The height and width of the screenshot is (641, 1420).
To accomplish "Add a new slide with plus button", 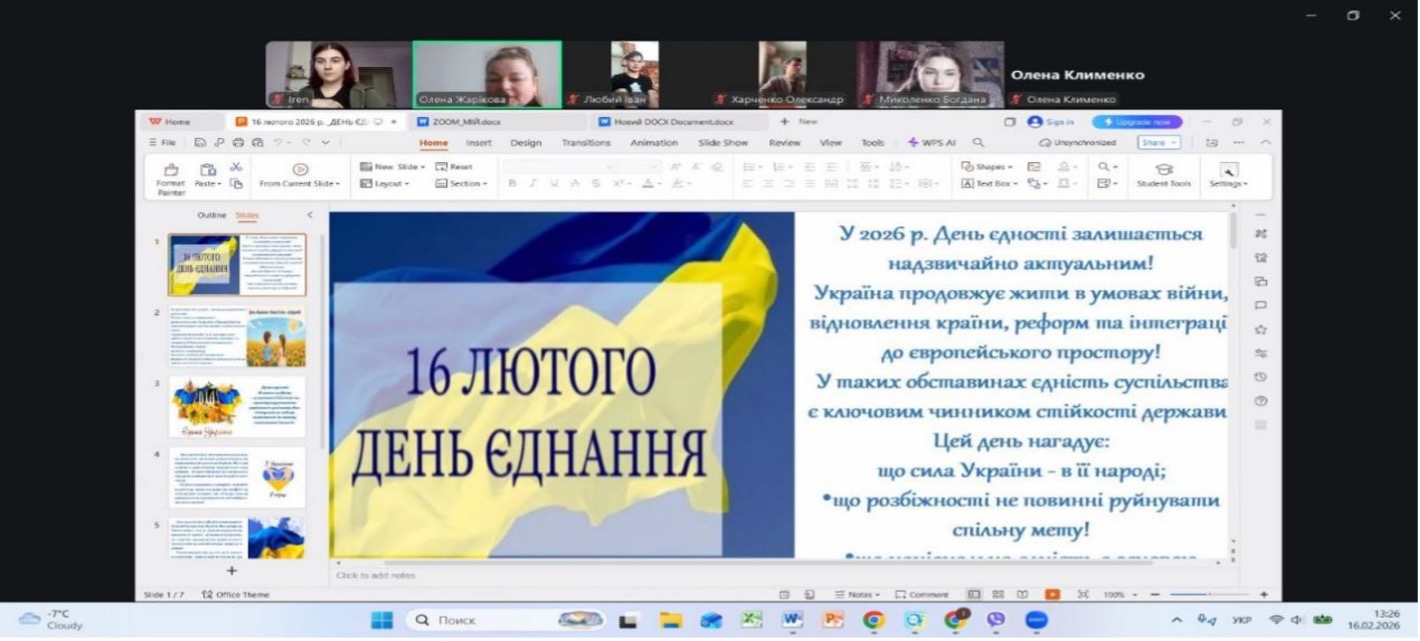I will (232, 570).
